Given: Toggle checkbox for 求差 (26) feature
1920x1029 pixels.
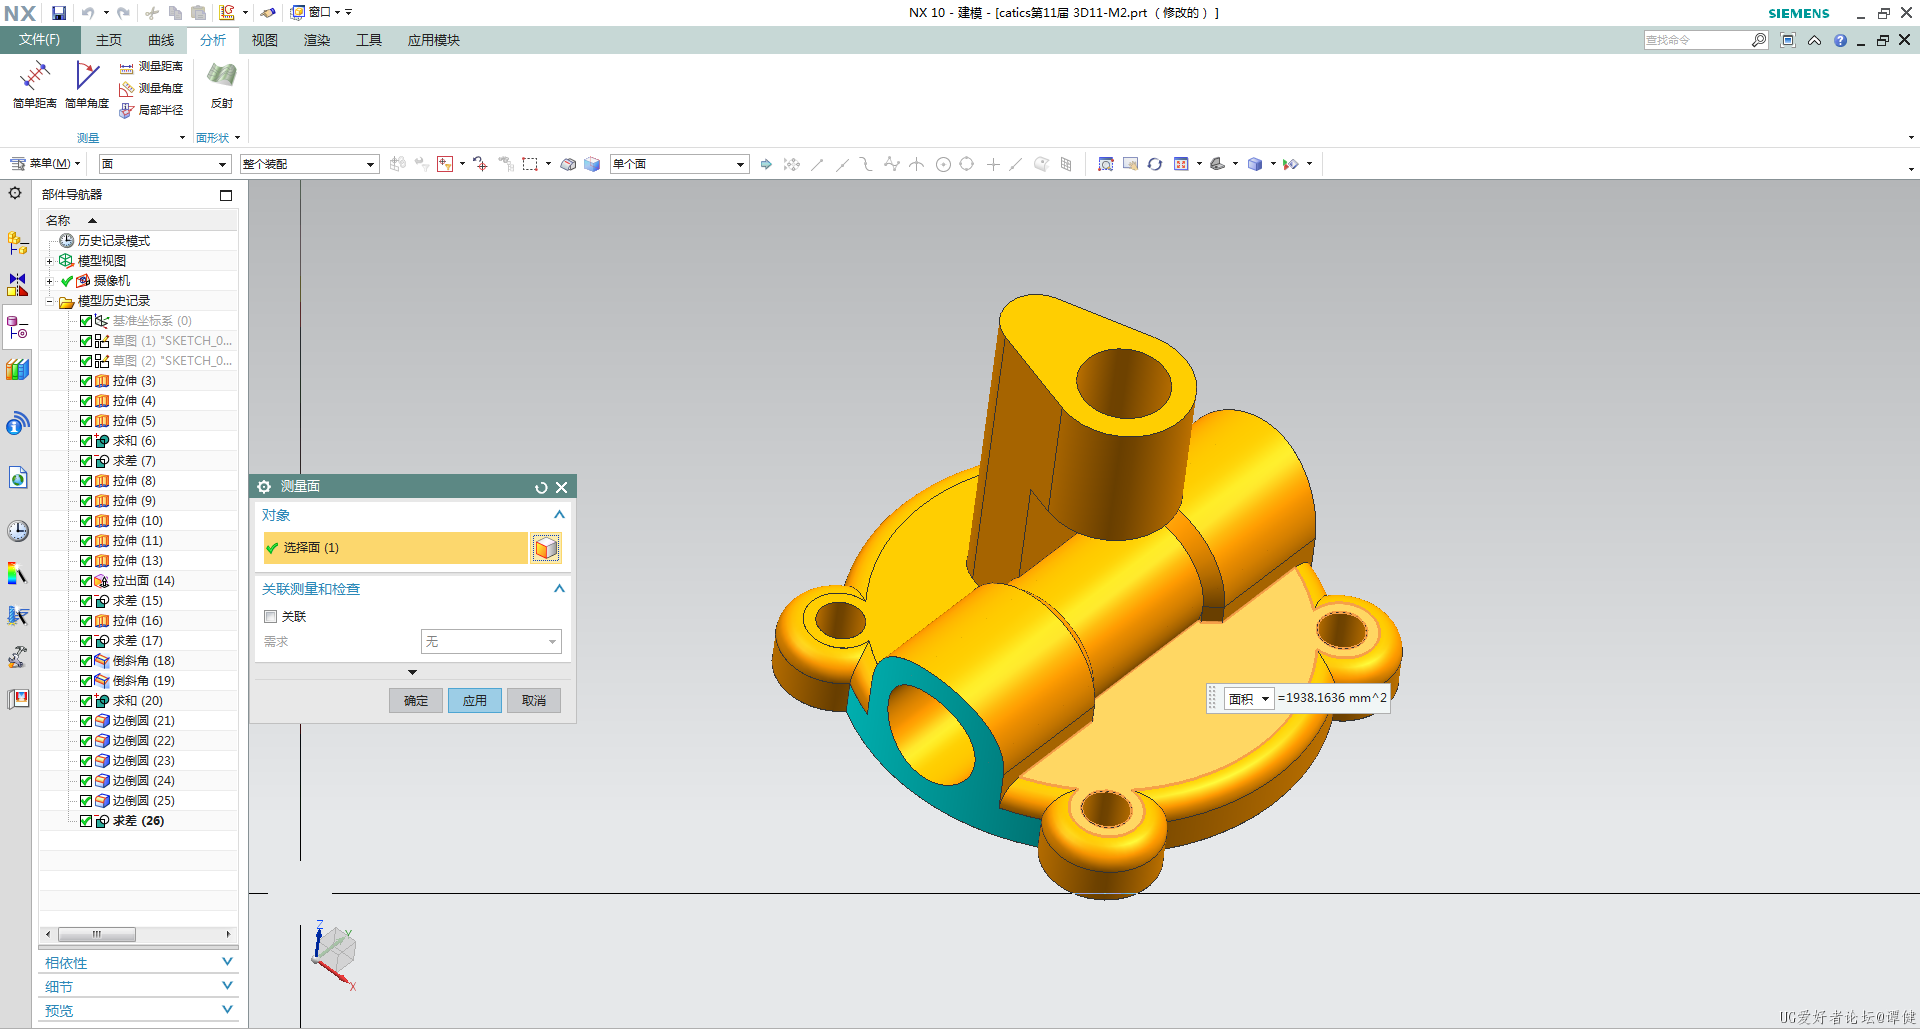Looking at the screenshot, I should [86, 821].
